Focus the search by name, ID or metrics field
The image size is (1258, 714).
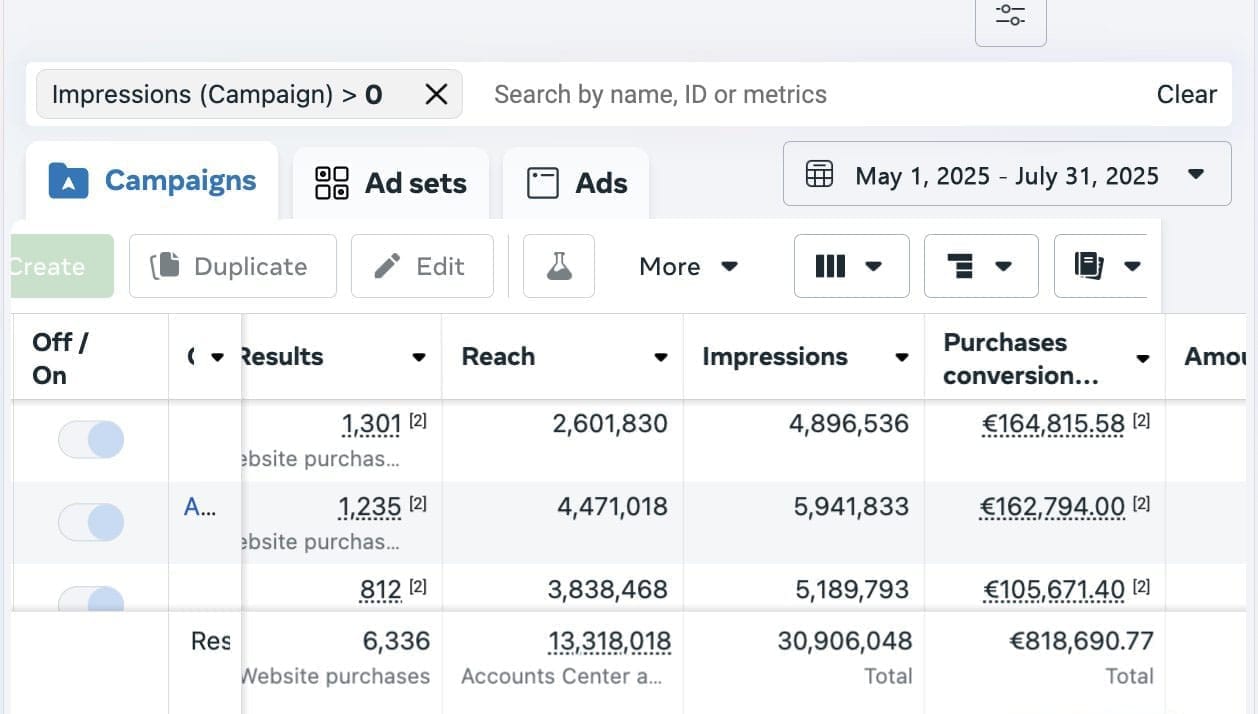point(800,94)
